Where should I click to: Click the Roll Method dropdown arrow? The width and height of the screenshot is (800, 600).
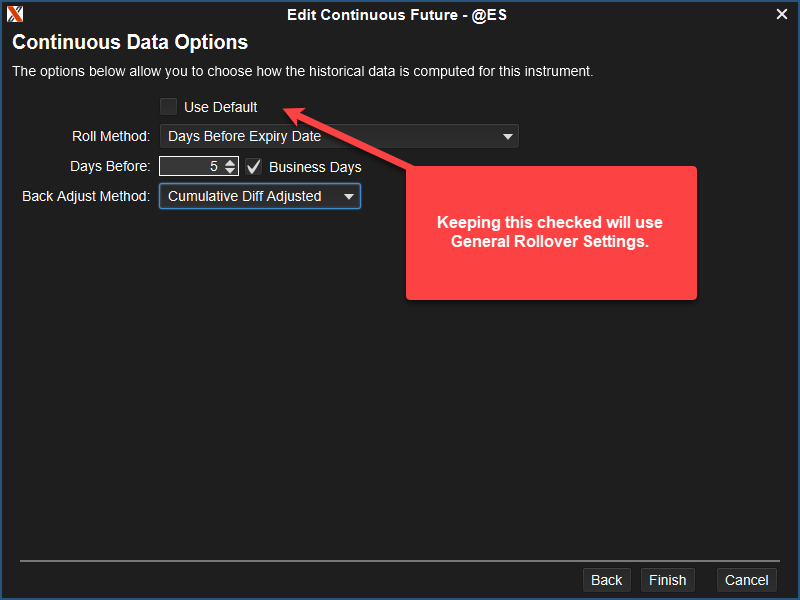[507, 136]
